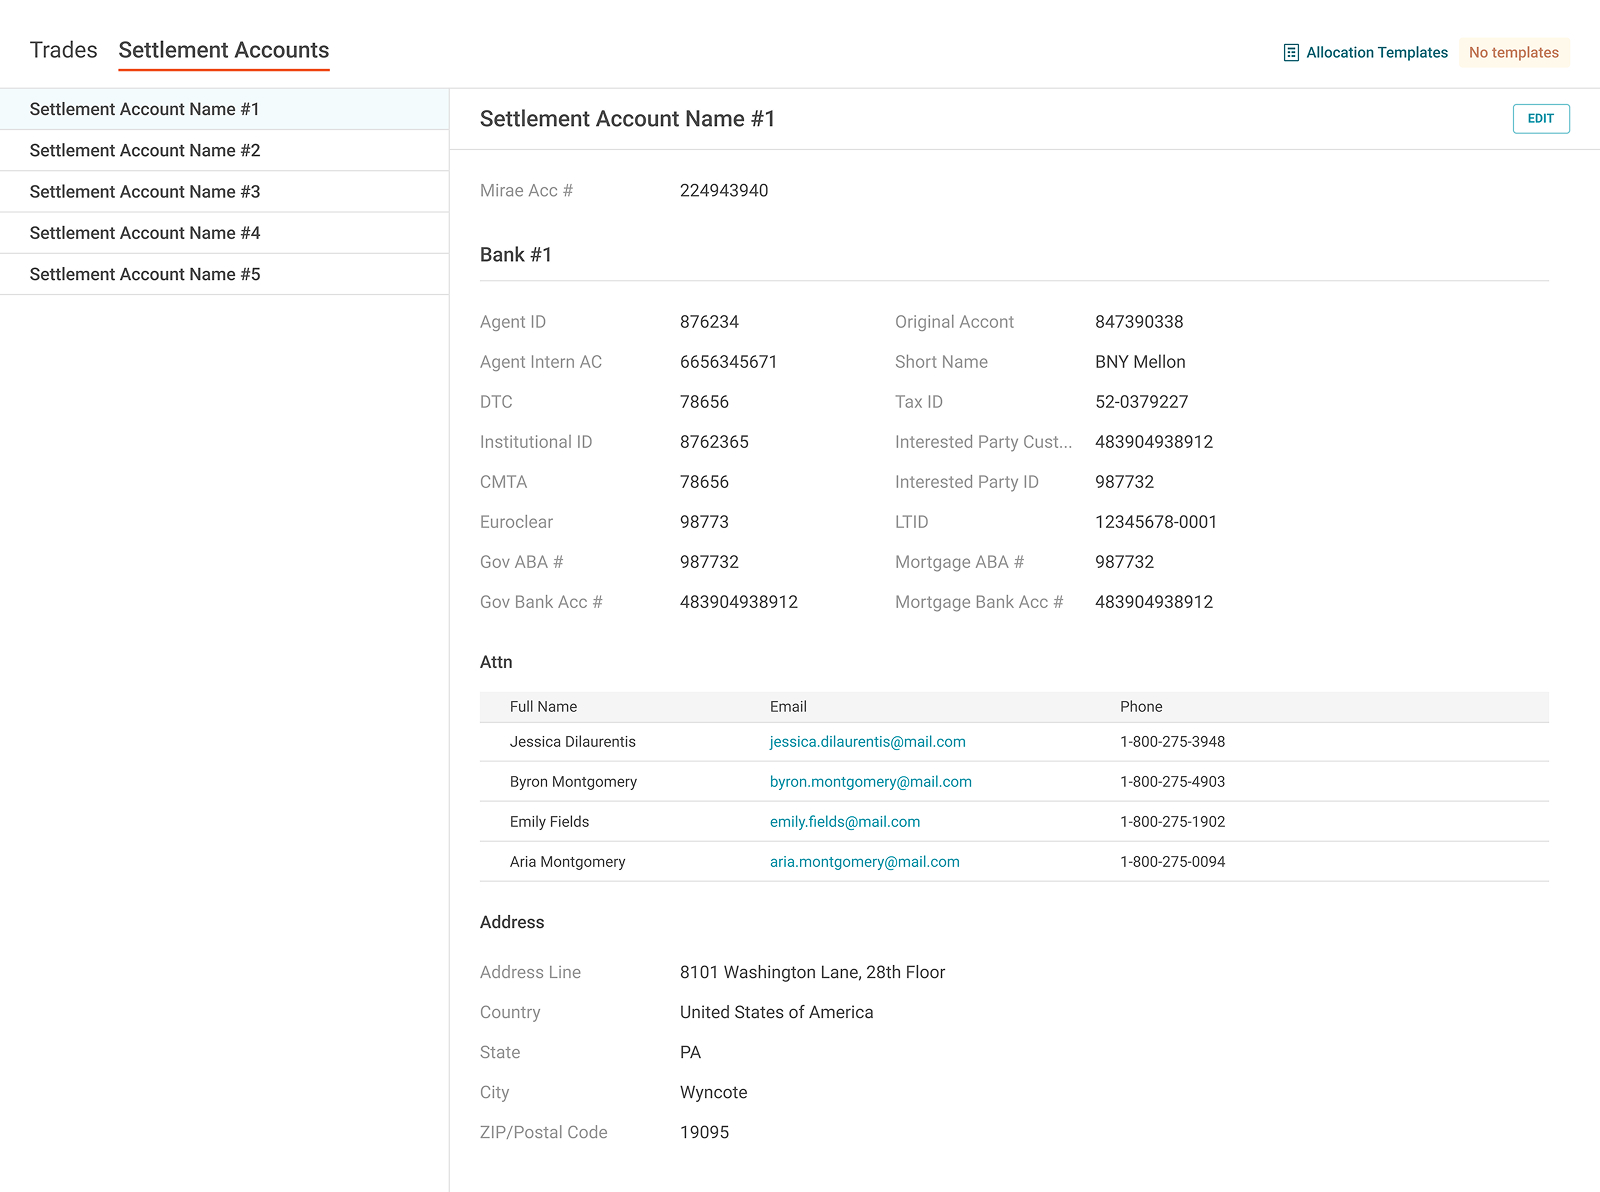Image resolution: width=1600 pixels, height=1192 pixels.
Task: Click the Full Name column header
Action: click(543, 707)
